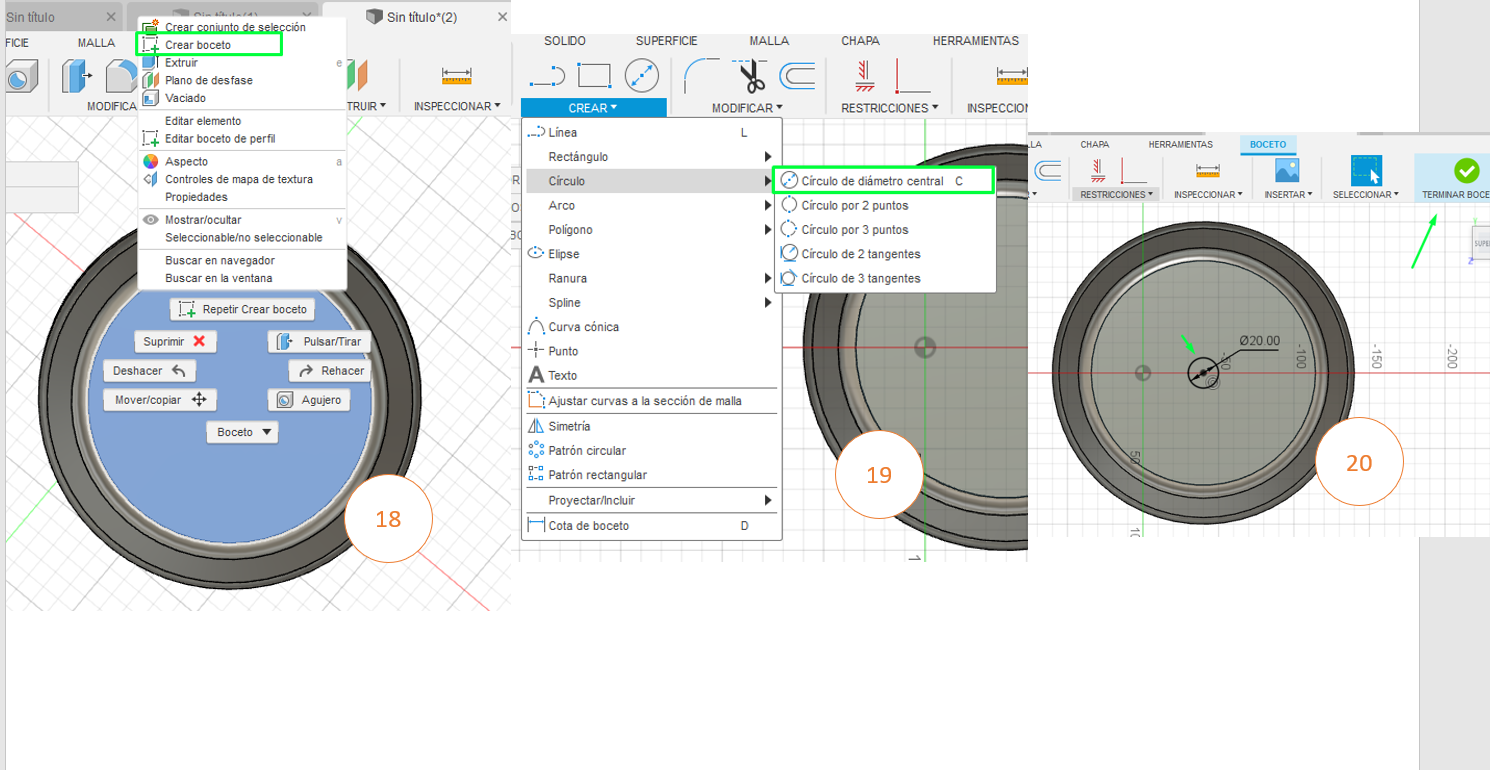Click the Pulsar/Tirar button
Screen dimensions: 1490x770
tap(318, 341)
